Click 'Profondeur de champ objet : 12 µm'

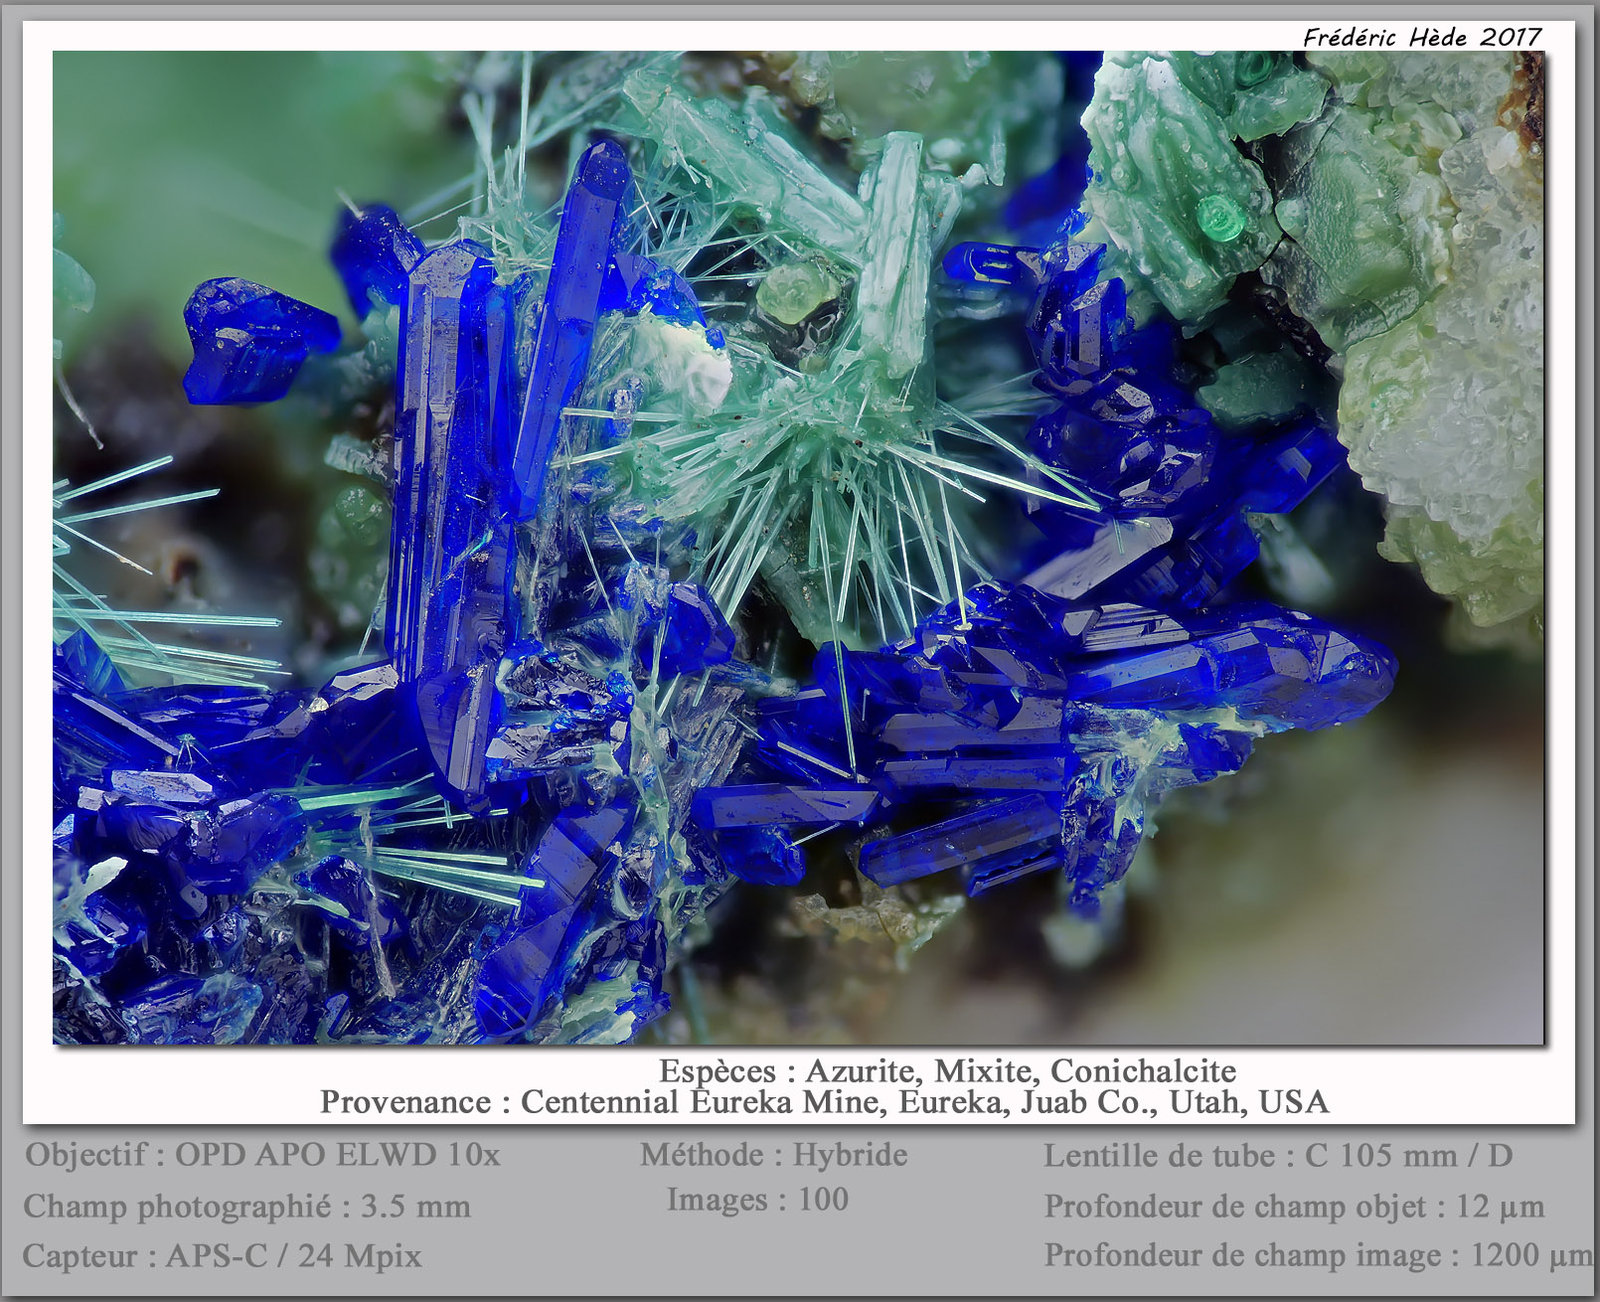tap(1294, 1207)
